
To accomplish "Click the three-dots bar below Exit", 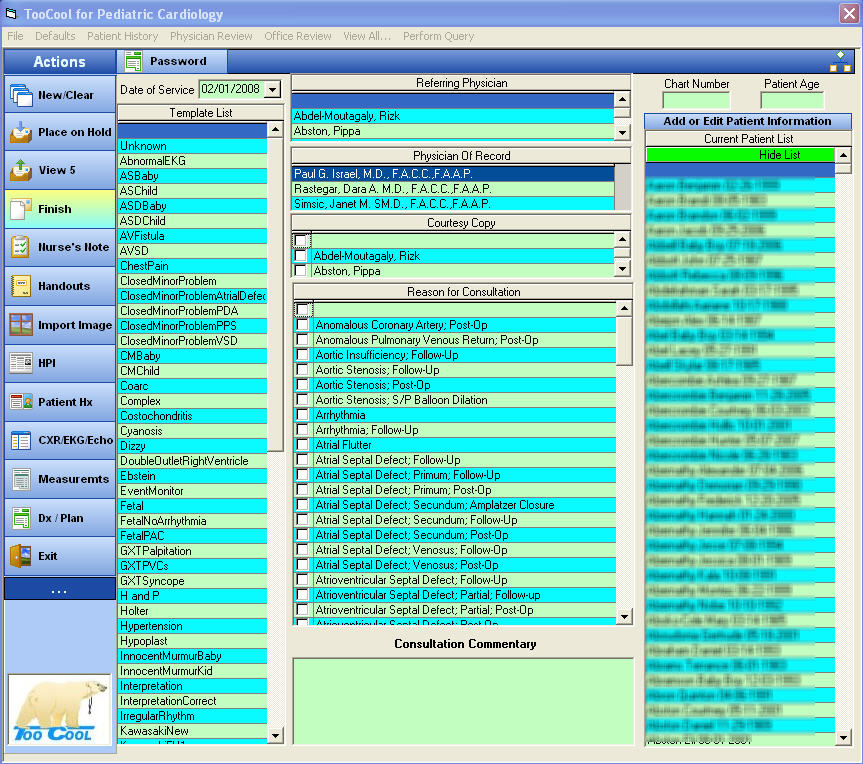I will point(59,590).
